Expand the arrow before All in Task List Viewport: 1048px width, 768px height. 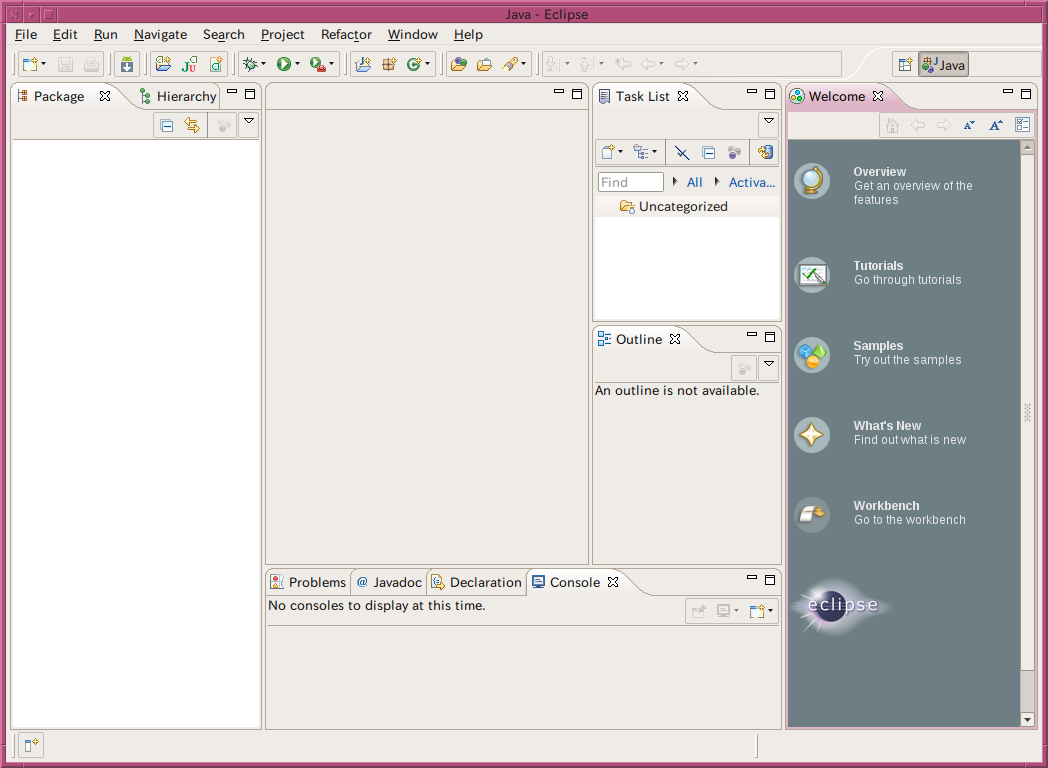pos(675,182)
